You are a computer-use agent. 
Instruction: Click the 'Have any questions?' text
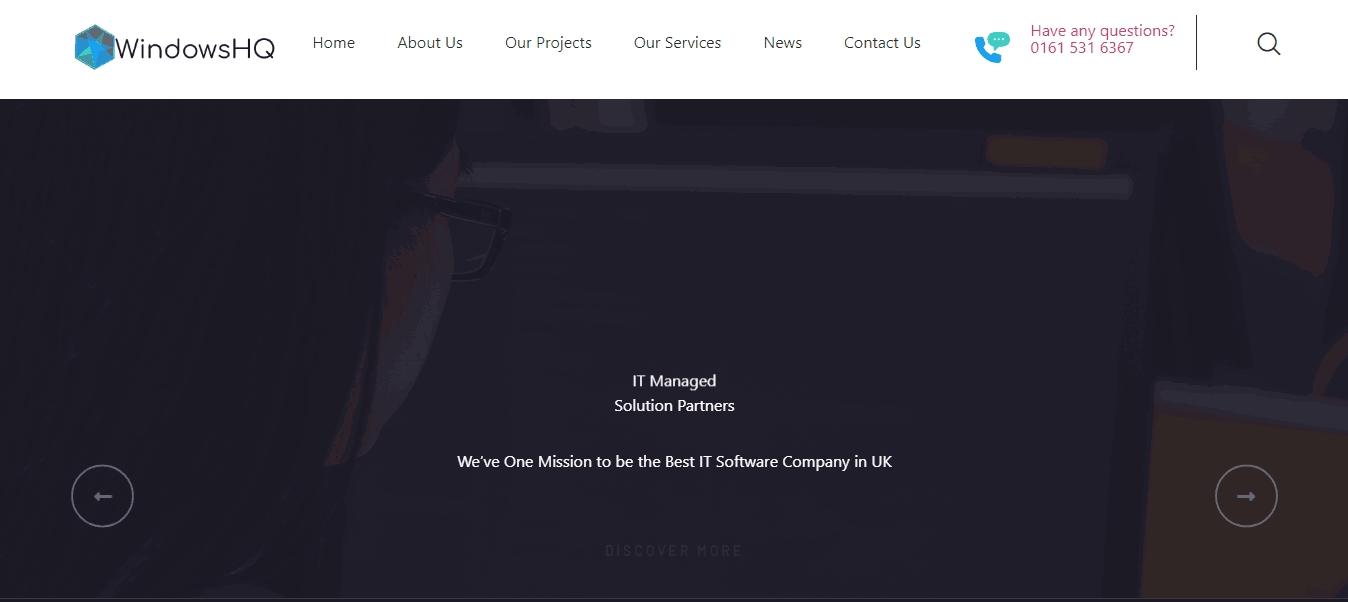pyautogui.click(x=1102, y=31)
